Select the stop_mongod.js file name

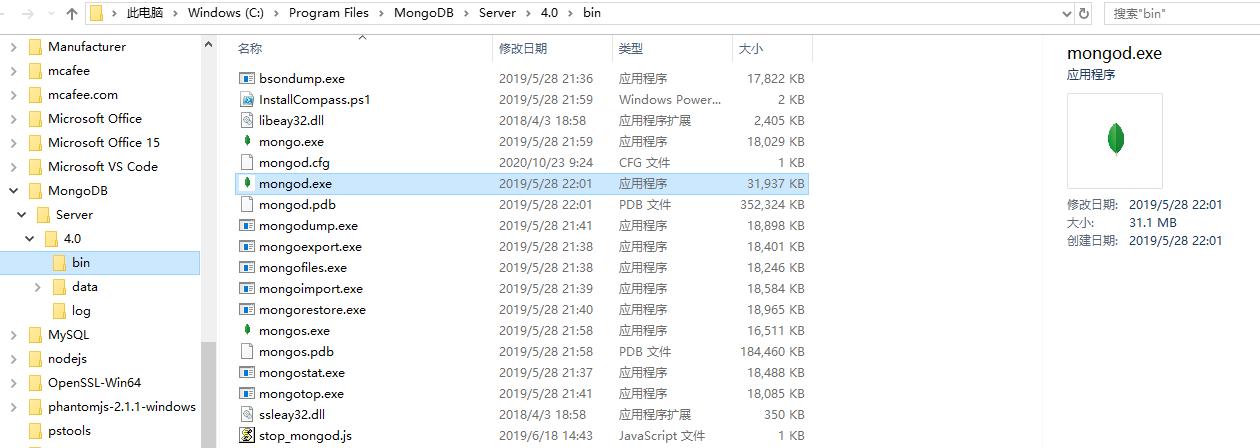click(305, 435)
